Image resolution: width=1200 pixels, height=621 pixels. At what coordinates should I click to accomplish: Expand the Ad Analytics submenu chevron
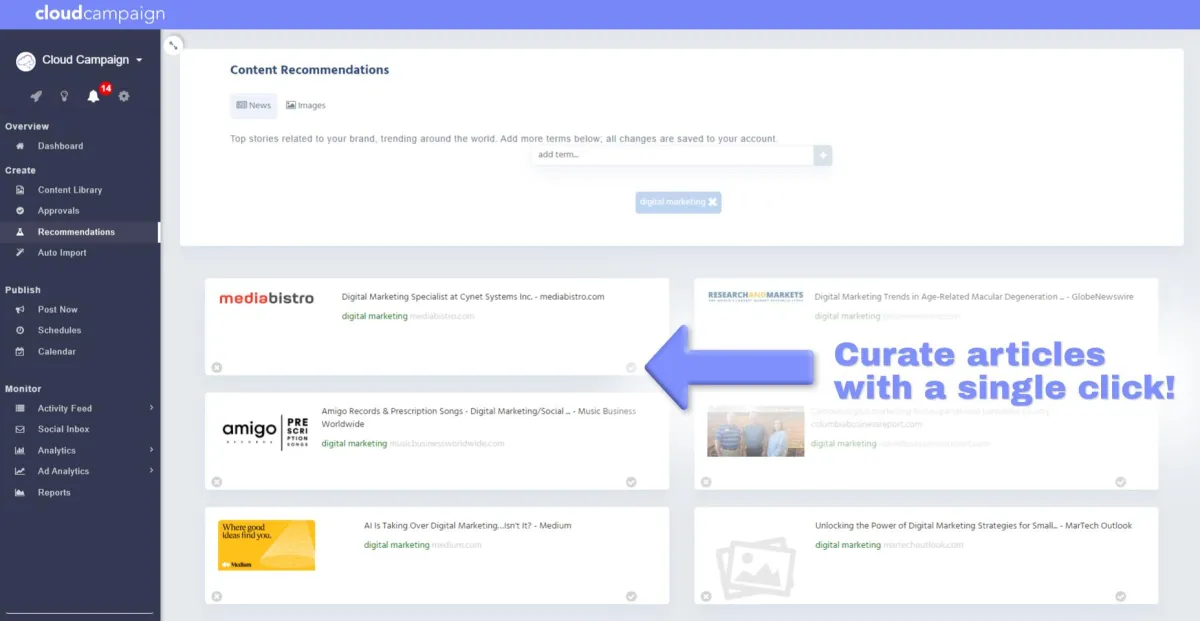click(x=152, y=471)
